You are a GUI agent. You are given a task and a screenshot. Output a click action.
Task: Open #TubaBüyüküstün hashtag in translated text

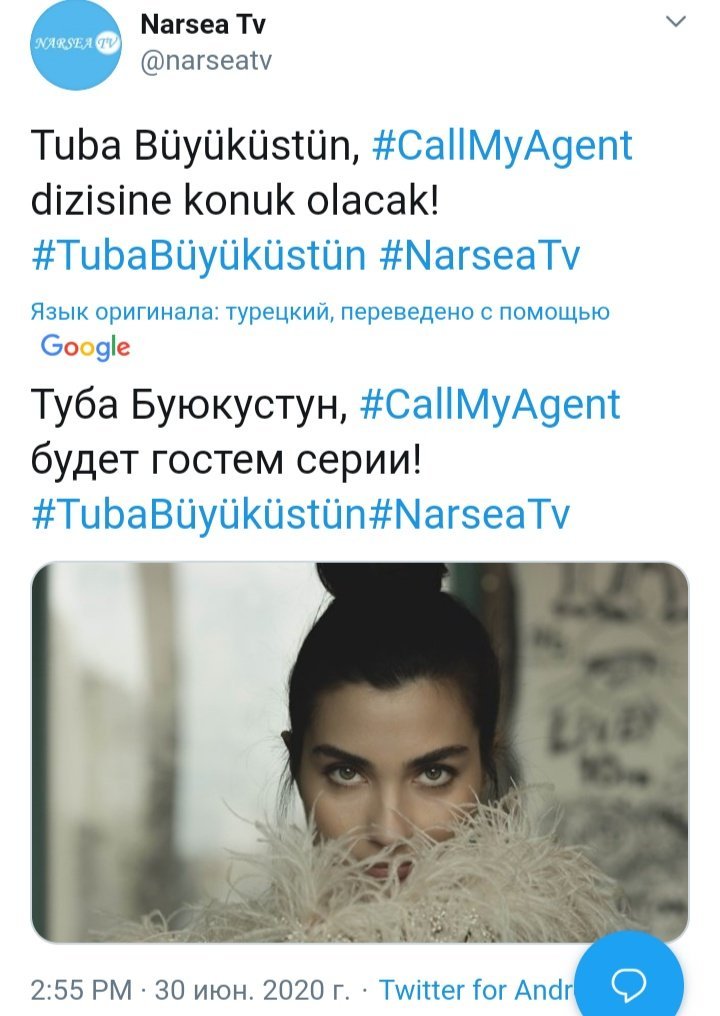coord(198,514)
